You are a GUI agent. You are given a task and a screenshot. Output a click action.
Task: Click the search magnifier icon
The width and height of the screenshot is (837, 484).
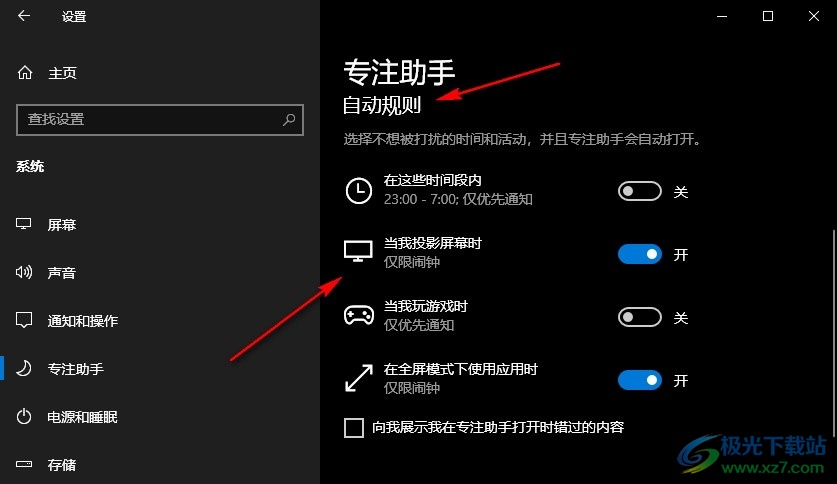pyautogui.click(x=289, y=120)
